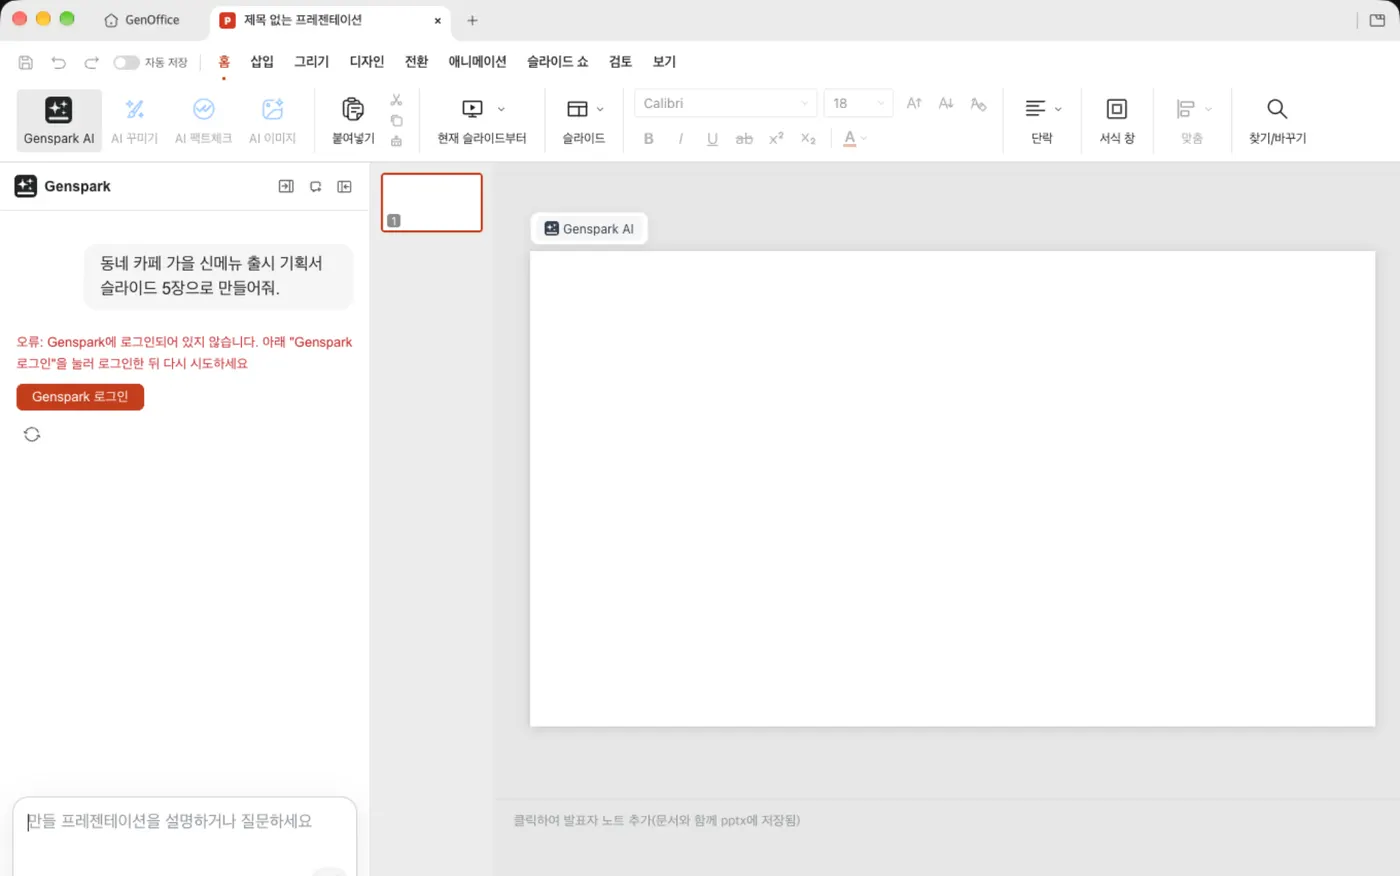This screenshot has height=876, width=1400.
Task: Expand the 슬라이드 layout dropdown arrow
Action: (x=600, y=109)
